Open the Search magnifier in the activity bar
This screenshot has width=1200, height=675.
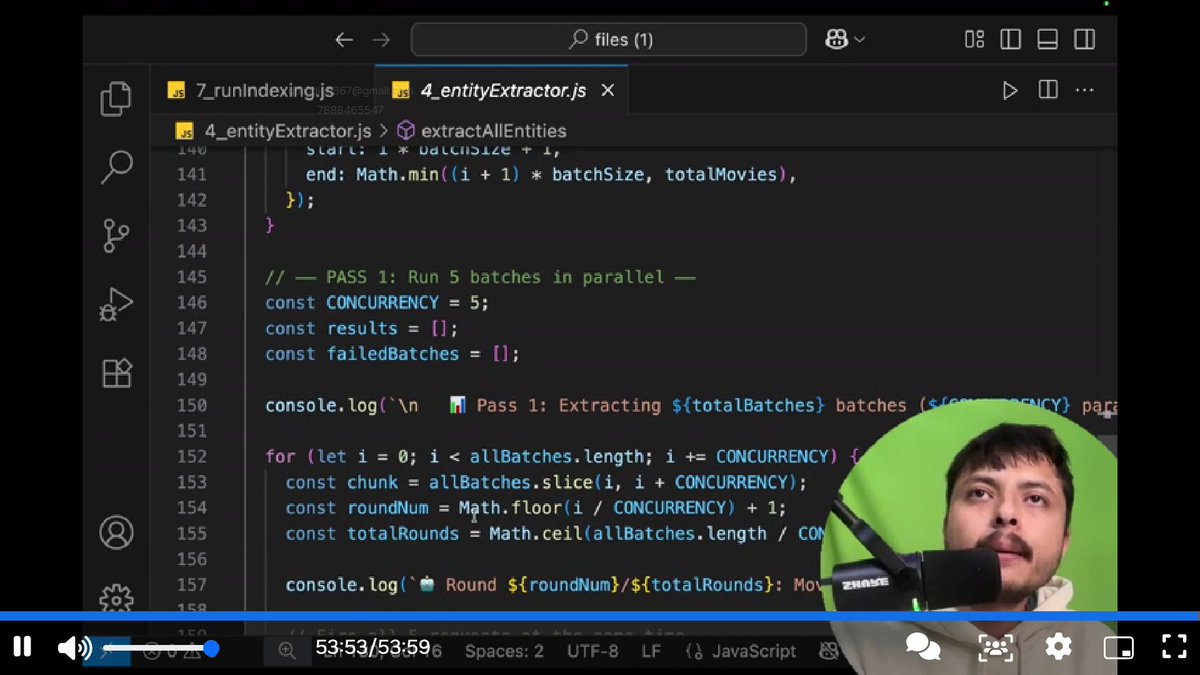pos(117,166)
